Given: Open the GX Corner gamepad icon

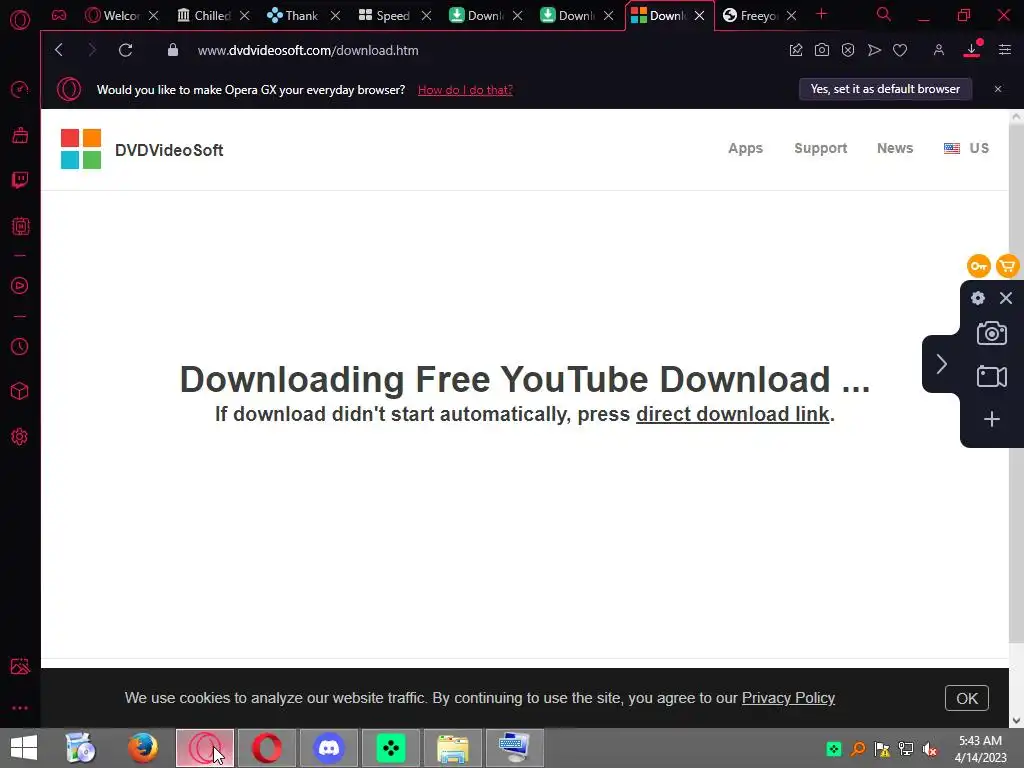Looking at the screenshot, I should tap(59, 15).
